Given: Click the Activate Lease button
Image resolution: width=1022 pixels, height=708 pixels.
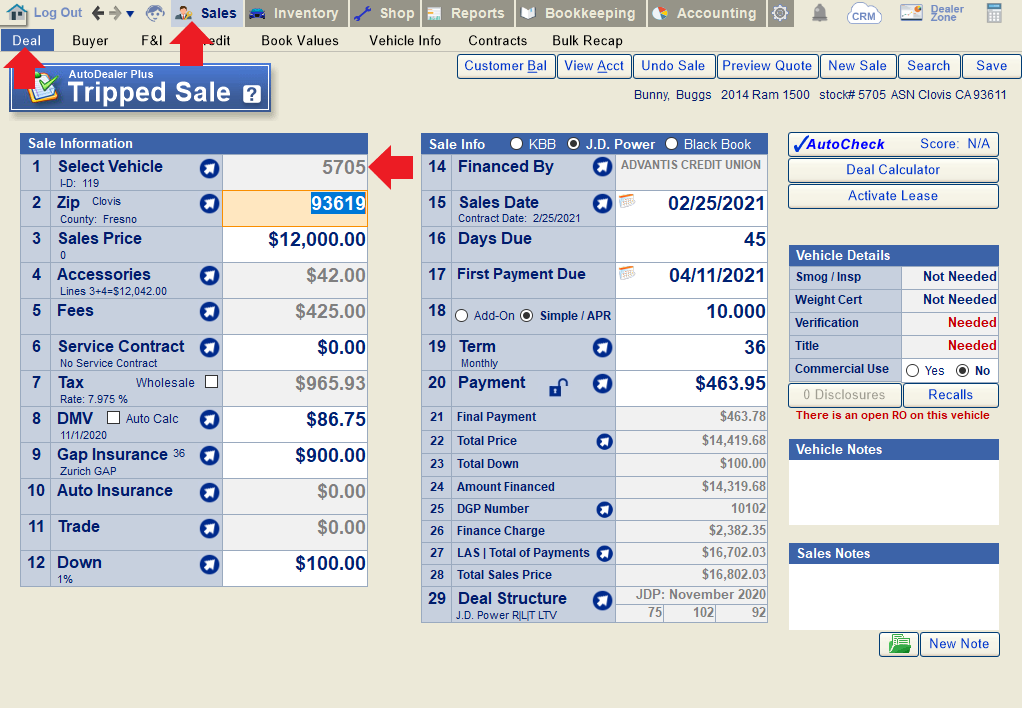Looking at the screenshot, I should [893, 196].
